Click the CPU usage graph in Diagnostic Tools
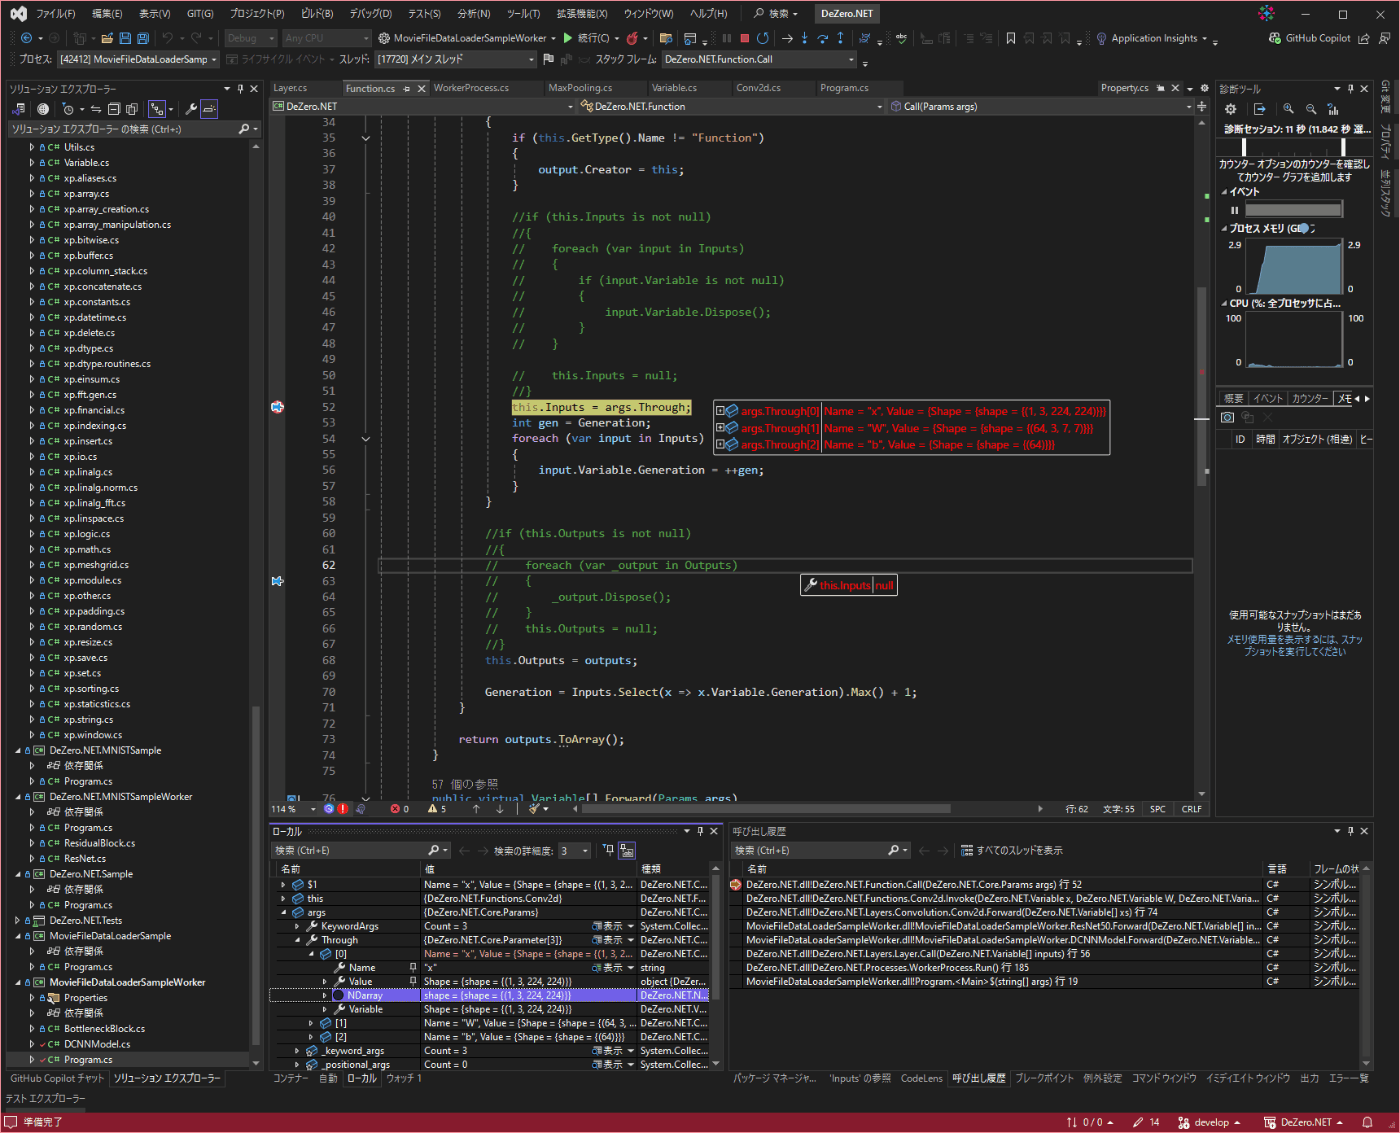1400x1133 pixels. 1294,340
